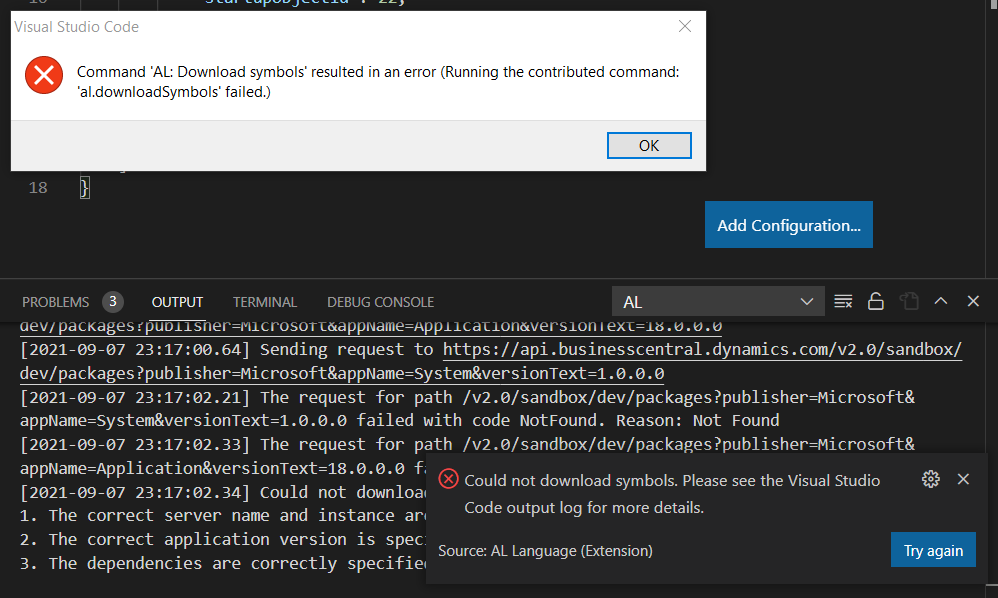This screenshot has height=598, width=998.
Task: Click the problems count badge 3
Action: tap(113, 302)
